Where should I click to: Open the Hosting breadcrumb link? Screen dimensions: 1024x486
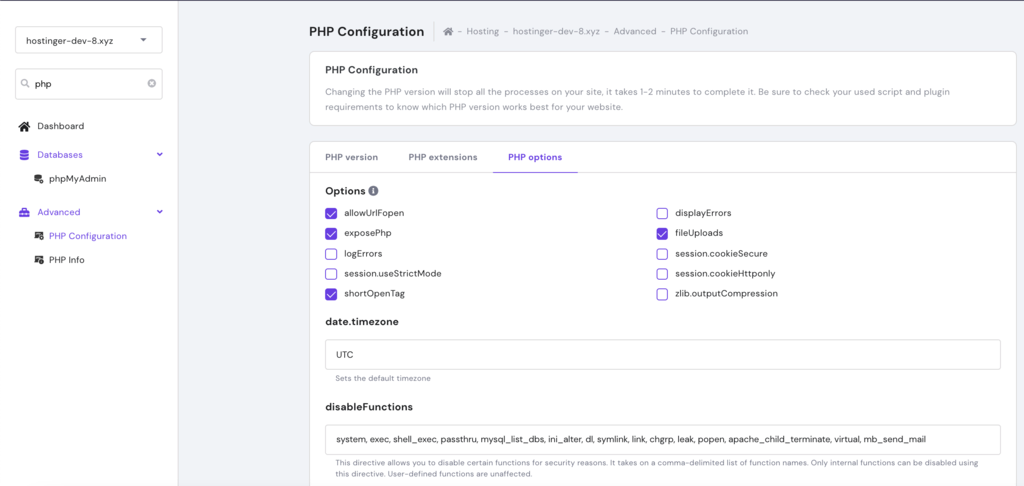[x=483, y=31]
